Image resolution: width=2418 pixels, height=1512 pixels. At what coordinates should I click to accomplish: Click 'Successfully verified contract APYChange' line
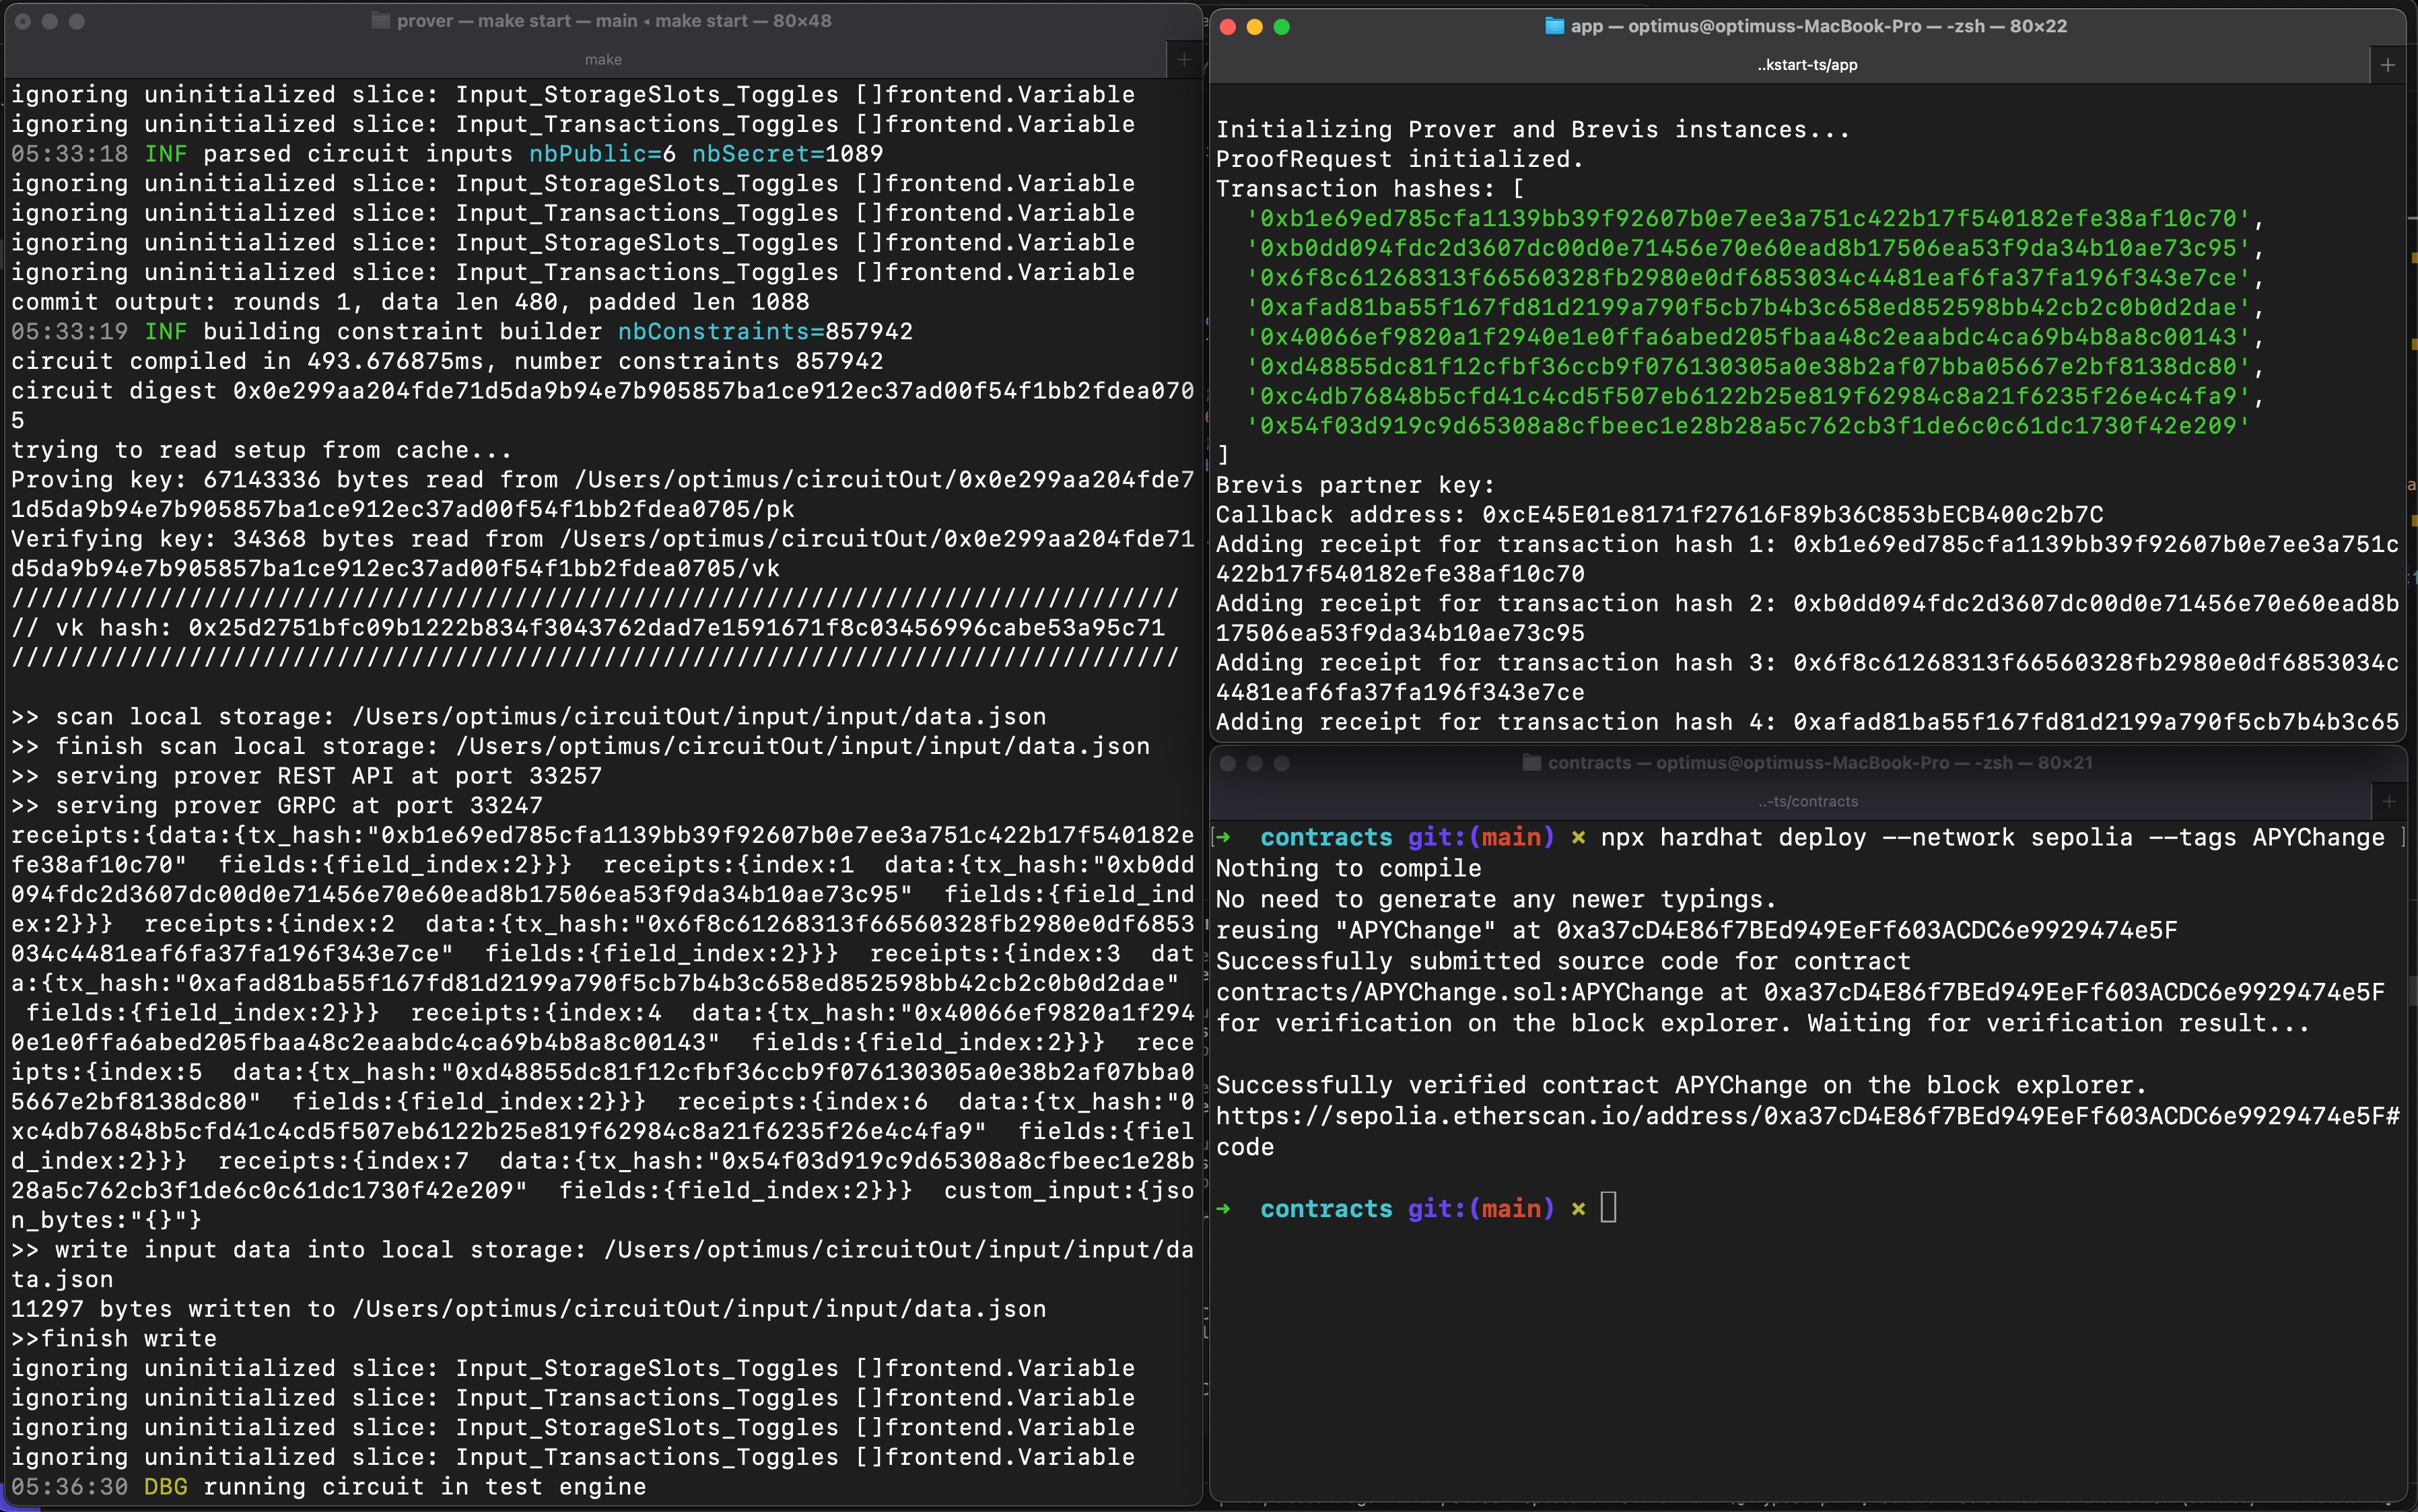pos(1681,1086)
